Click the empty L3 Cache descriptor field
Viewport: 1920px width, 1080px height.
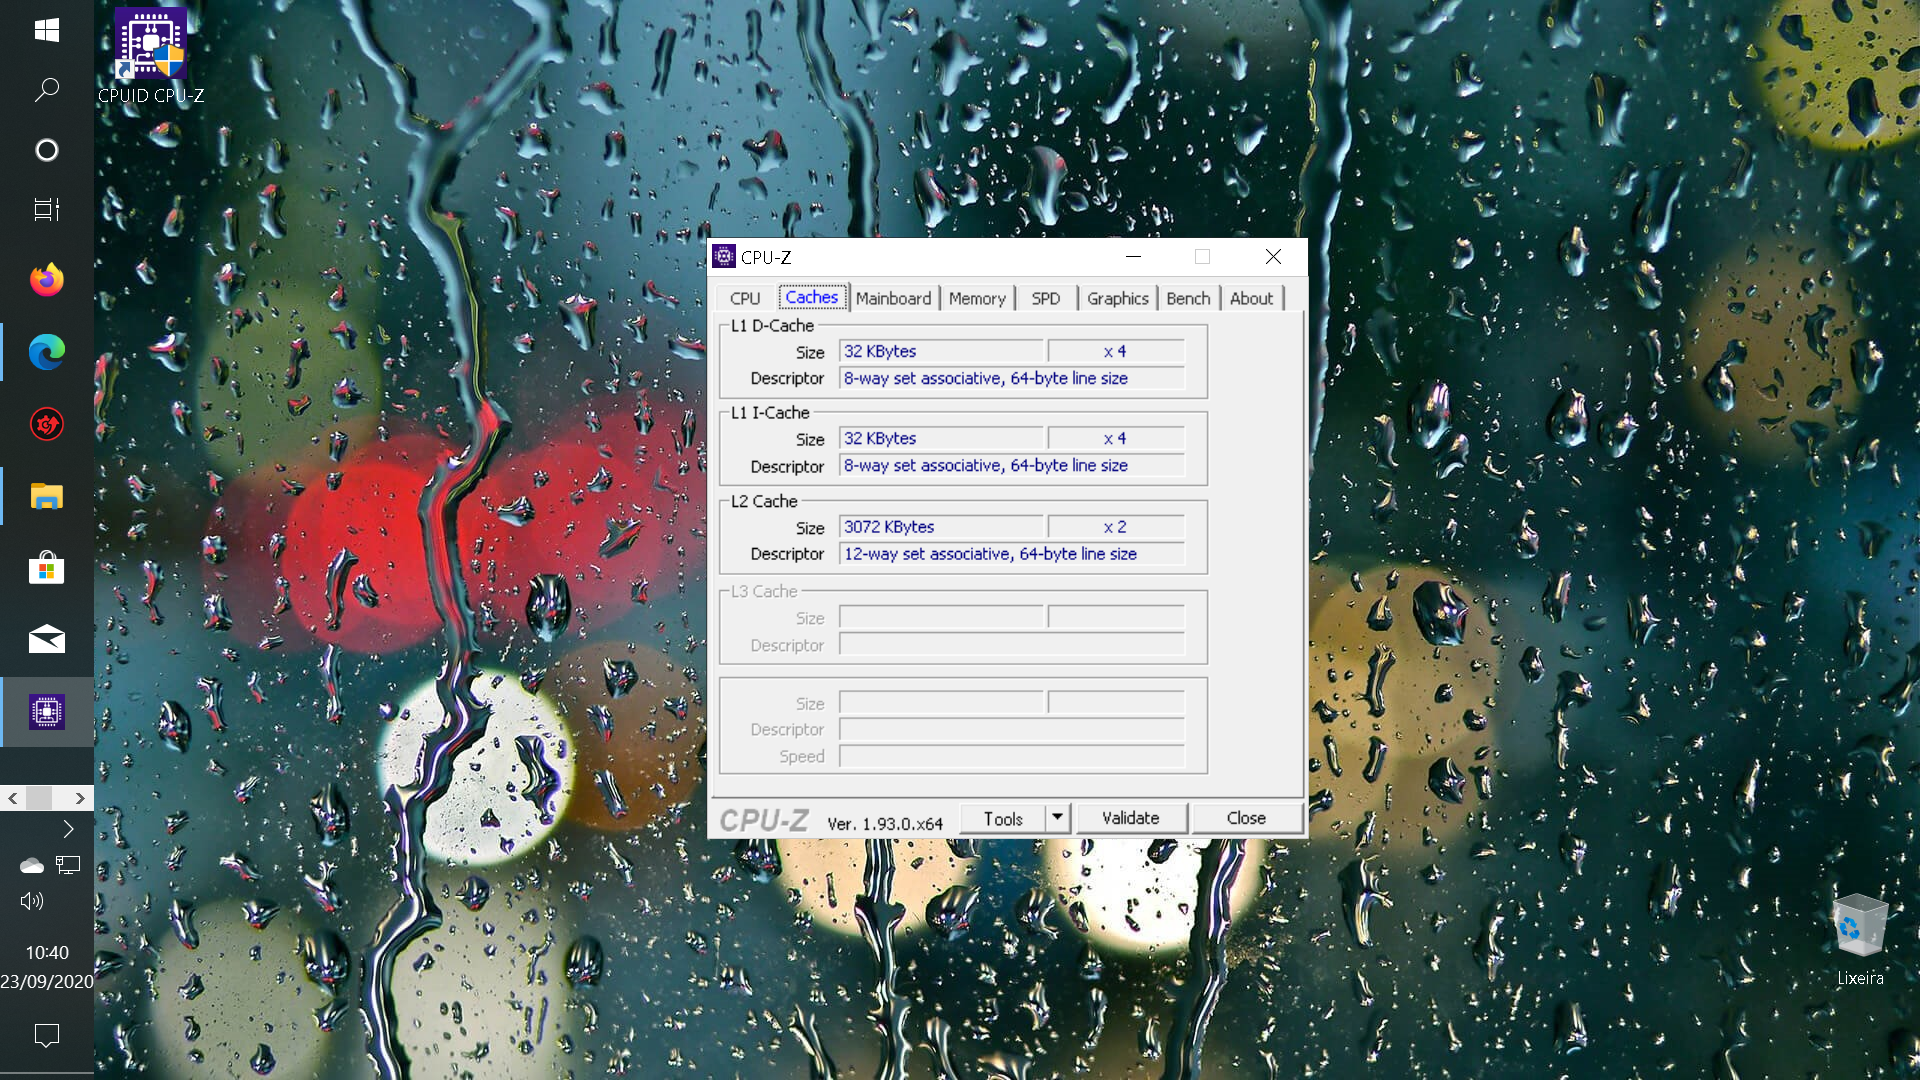click(x=1012, y=645)
